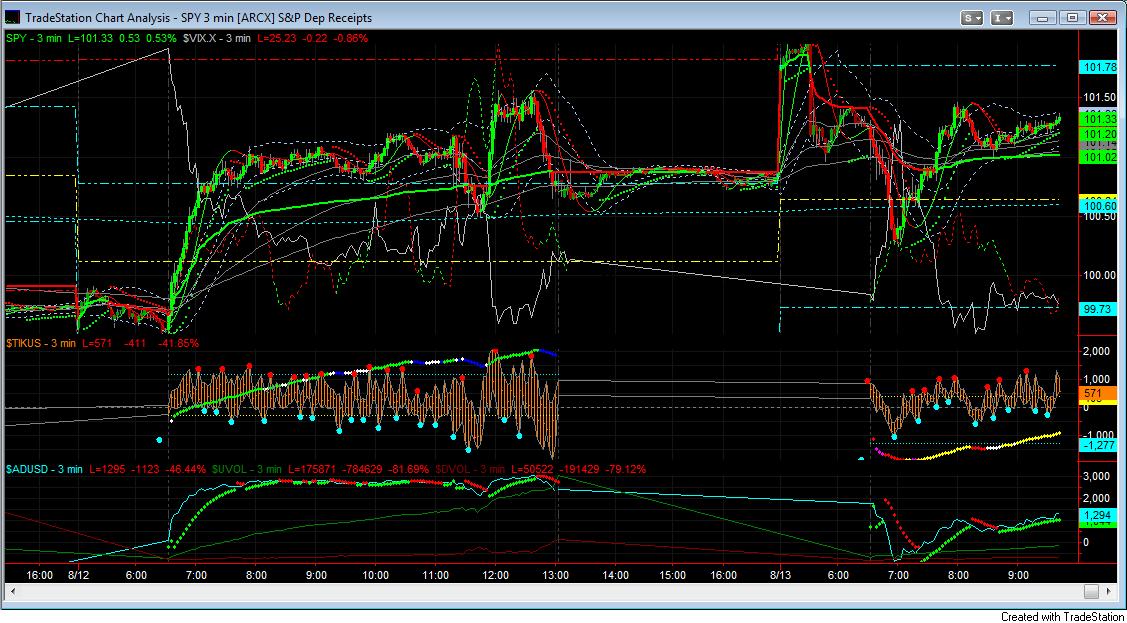Close the Chart Analysis window
This screenshot has height=623, width=1127.
[x=1103, y=17]
